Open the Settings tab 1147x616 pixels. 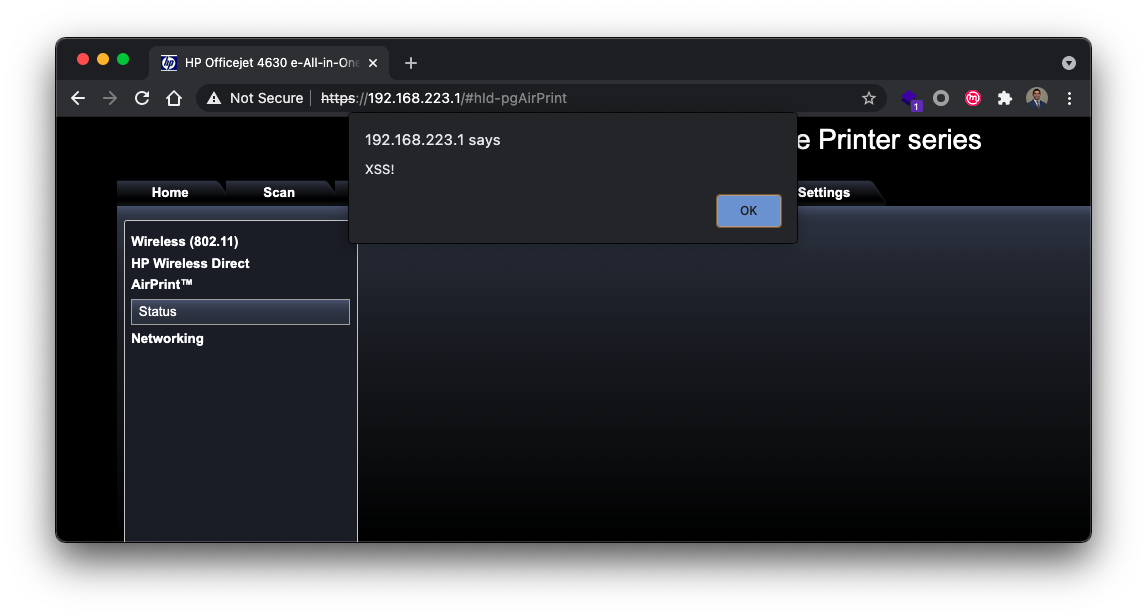coord(824,192)
